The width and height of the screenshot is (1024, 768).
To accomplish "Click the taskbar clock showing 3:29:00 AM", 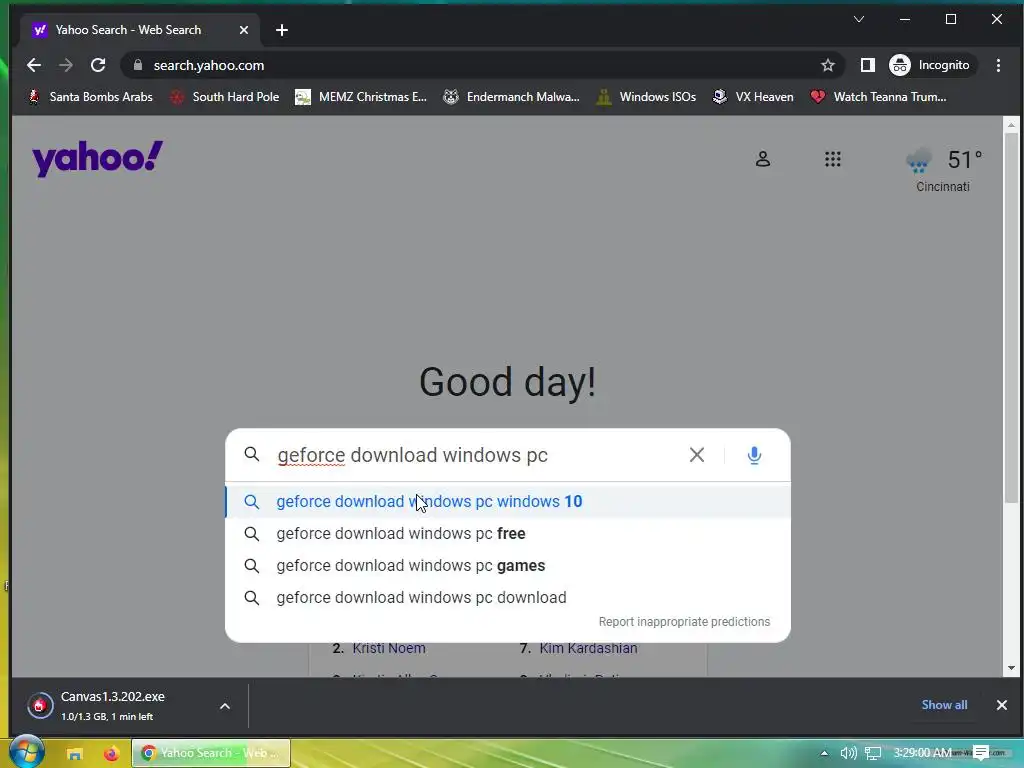I will [x=922, y=753].
